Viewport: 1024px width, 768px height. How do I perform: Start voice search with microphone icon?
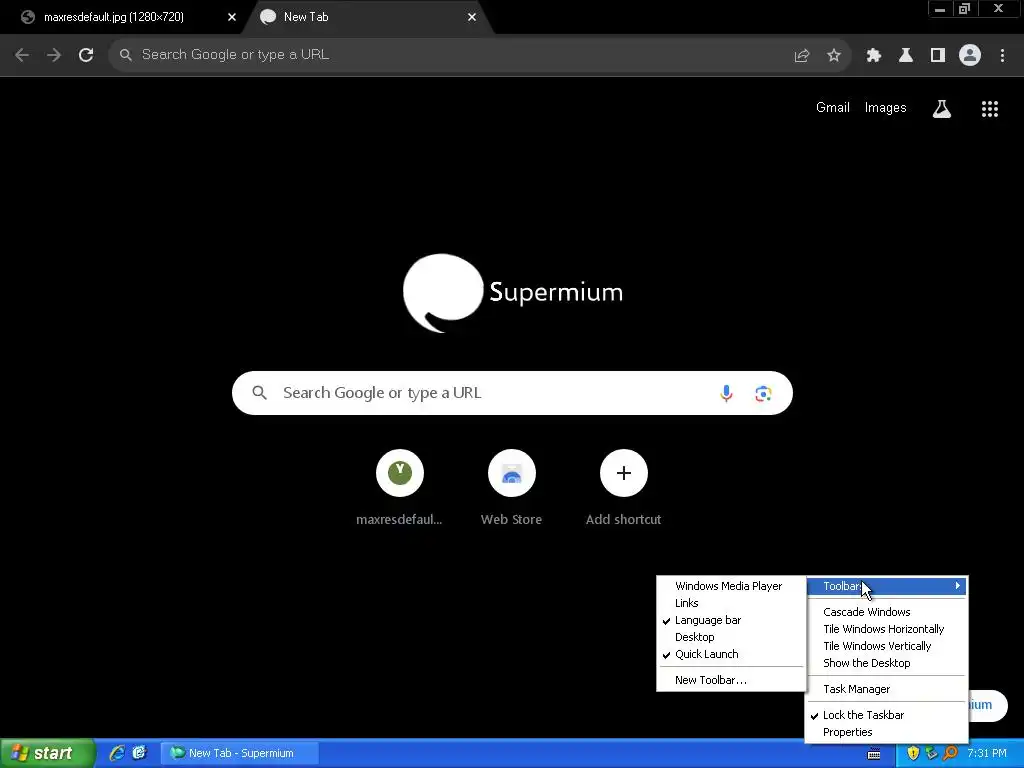[726, 393]
